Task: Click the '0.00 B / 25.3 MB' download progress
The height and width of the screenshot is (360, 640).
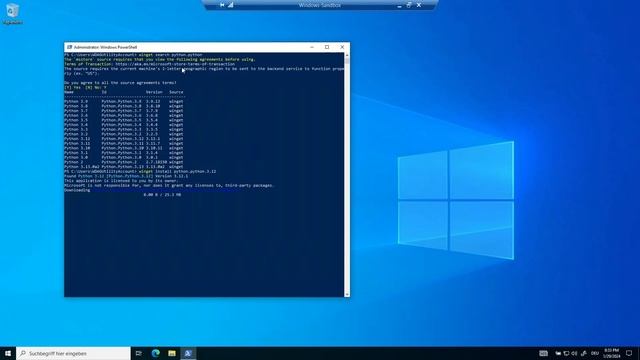Action: tap(162, 195)
